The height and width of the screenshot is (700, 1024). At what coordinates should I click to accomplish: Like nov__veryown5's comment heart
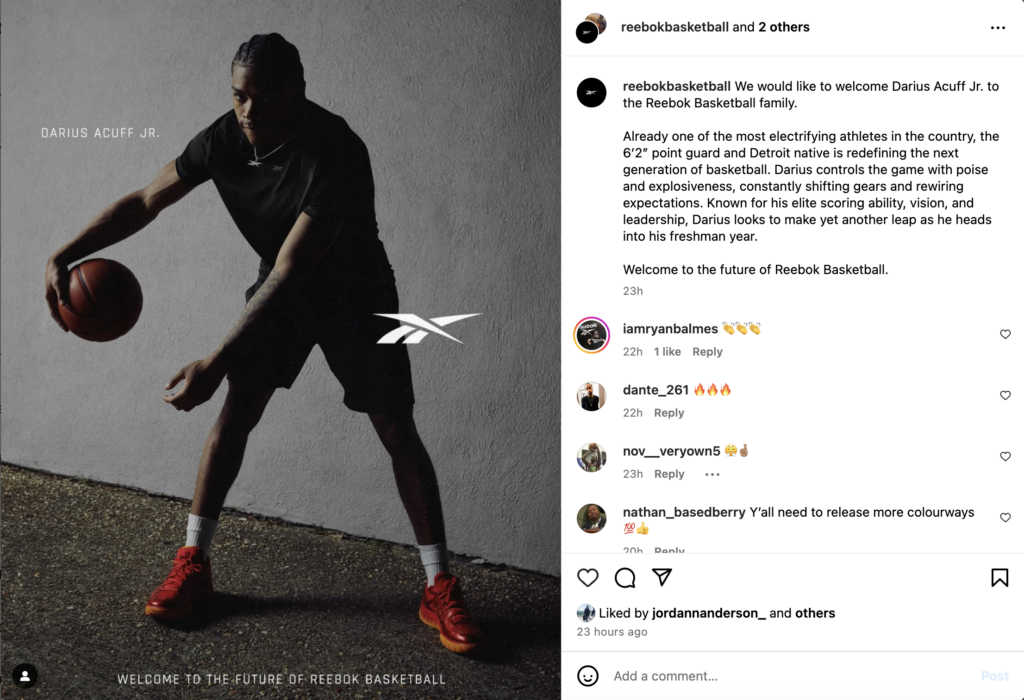coord(1005,456)
